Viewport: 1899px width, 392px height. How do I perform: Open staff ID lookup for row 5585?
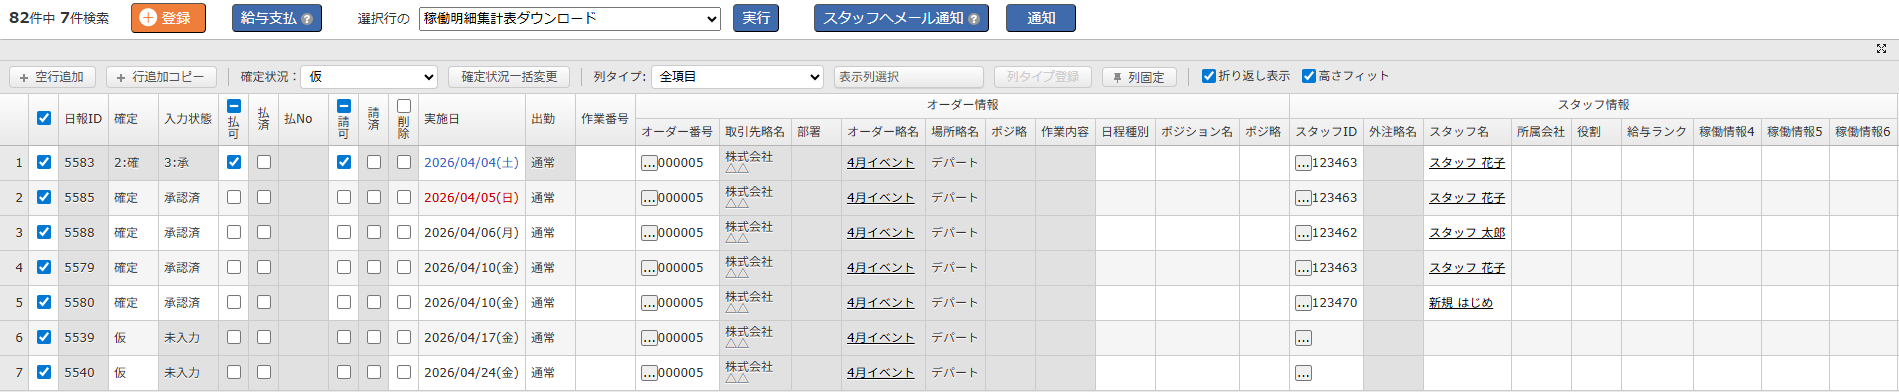(1303, 198)
